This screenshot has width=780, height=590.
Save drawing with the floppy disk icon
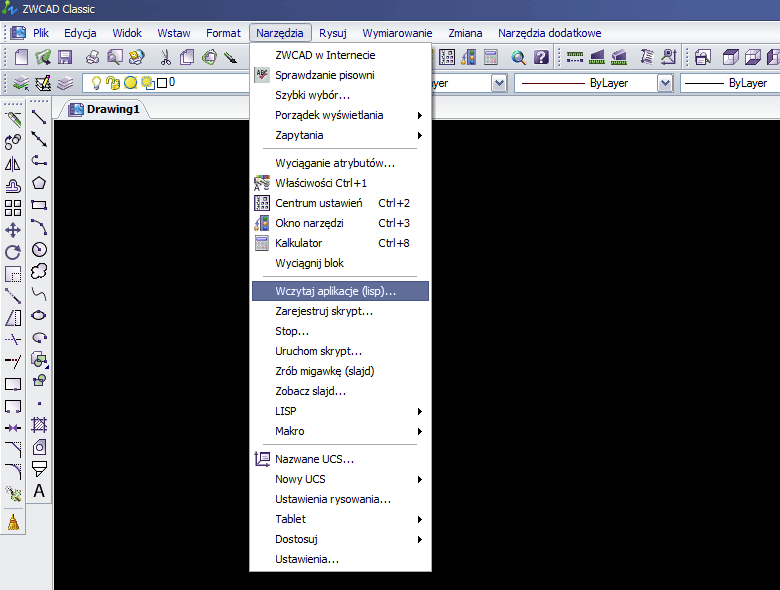click(65, 57)
